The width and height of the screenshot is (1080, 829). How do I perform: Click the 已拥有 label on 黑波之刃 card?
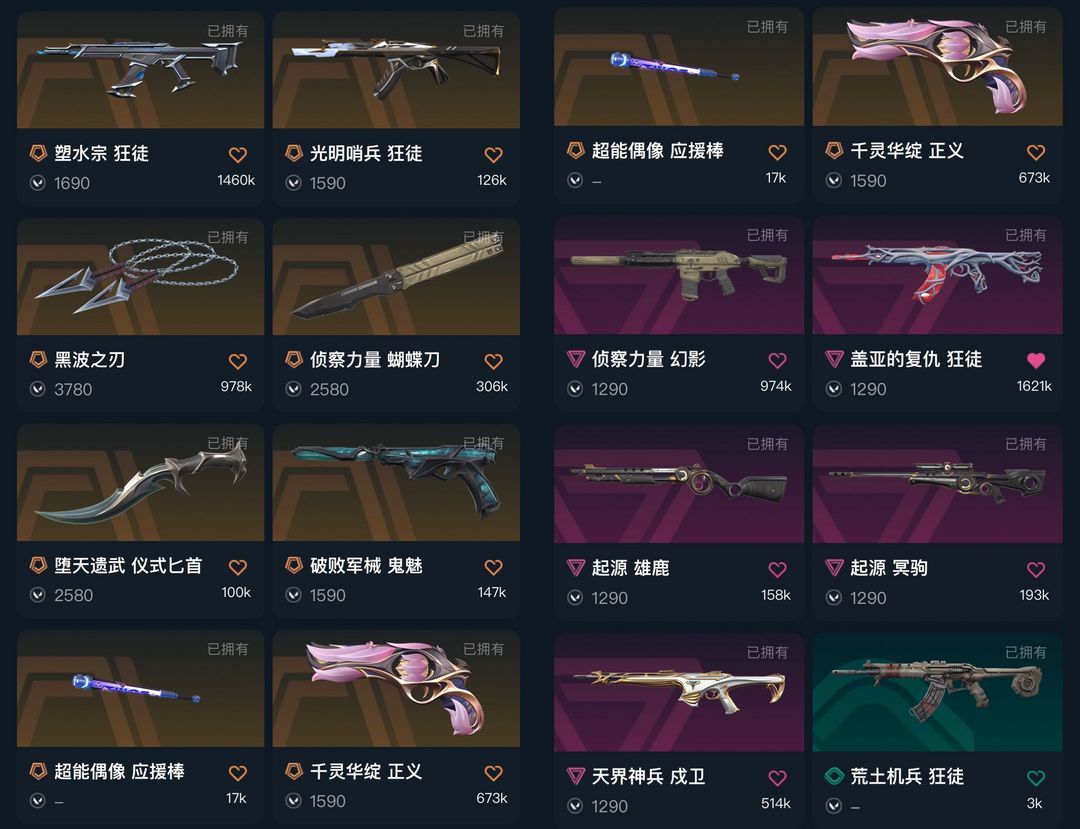tap(228, 238)
